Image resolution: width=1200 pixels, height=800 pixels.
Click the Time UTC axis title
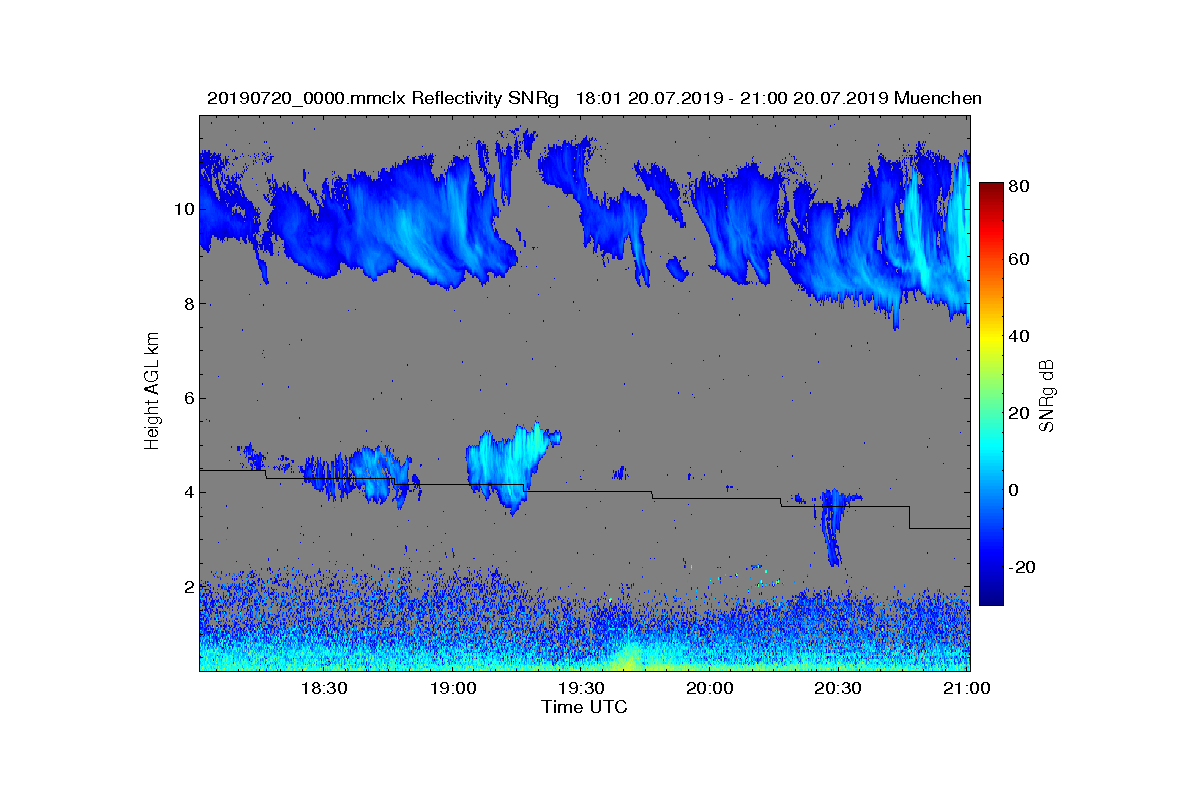[585, 707]
